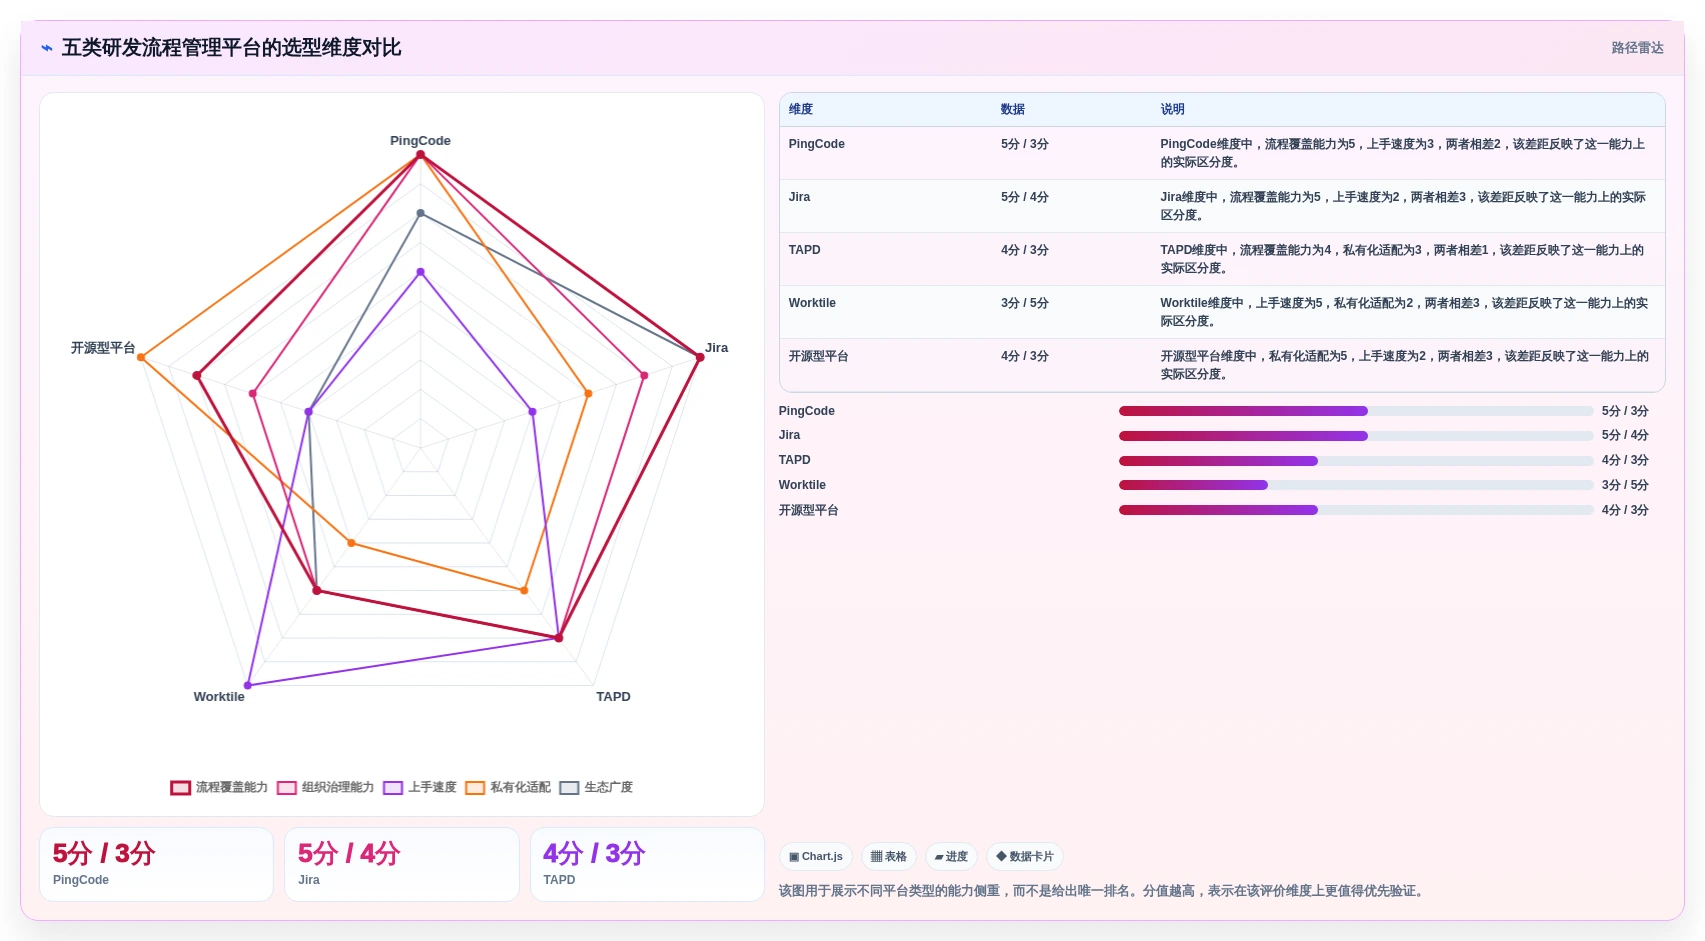
Task: Click the 开源型平台 row in the table
Action: click(1222, 365)
